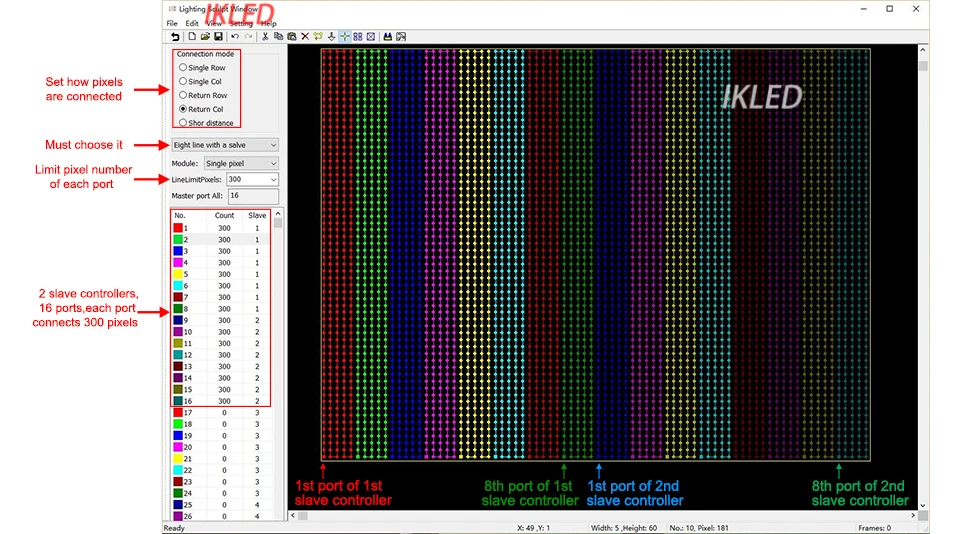Open the LineLimitPixels dropdown
Viewport: 960px width, 534px height.
pyautogui.click(x=252, y=179)
